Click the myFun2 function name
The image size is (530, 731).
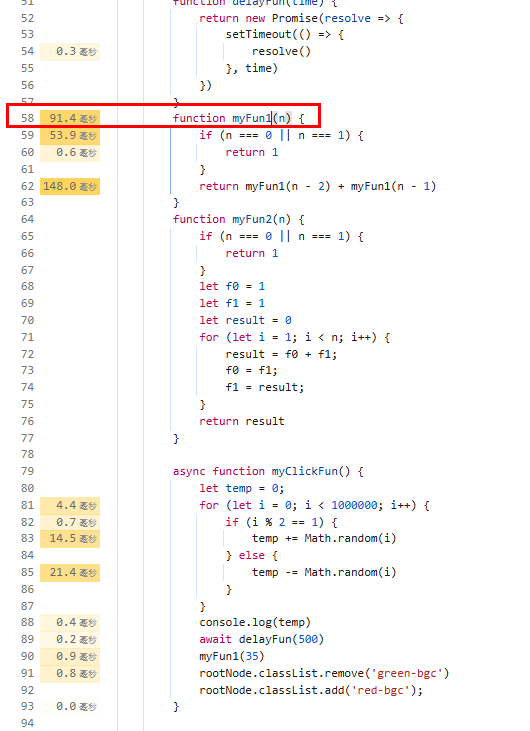[x=252, y=219]
